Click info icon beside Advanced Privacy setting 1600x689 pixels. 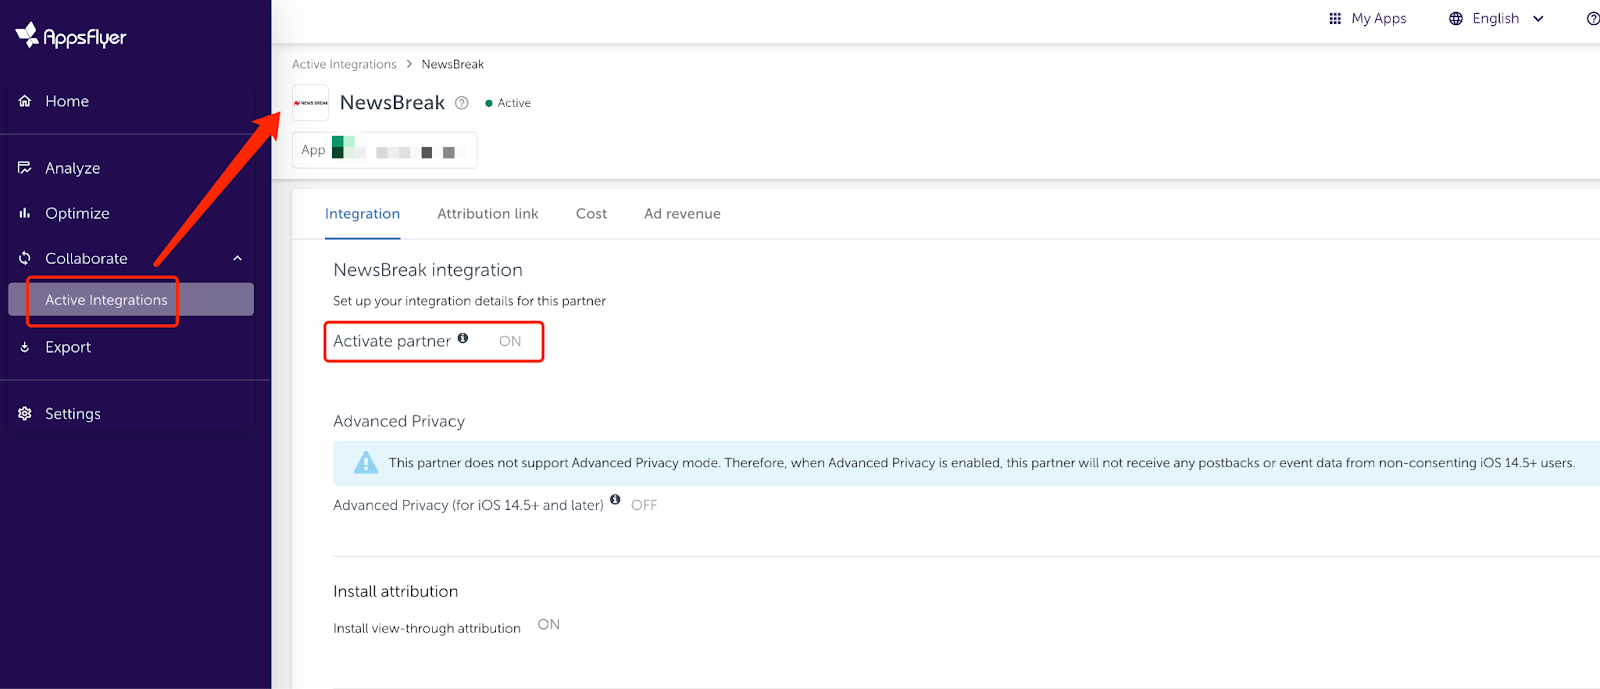[615, 499]
